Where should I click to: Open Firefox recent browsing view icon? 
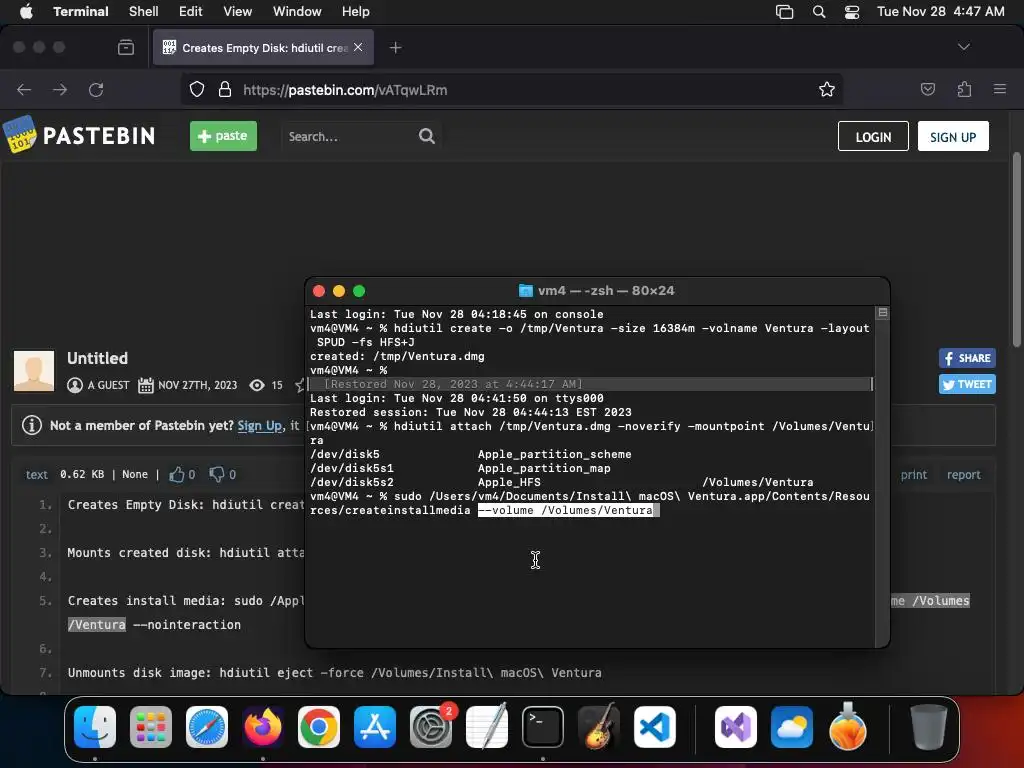coord(126,47)
